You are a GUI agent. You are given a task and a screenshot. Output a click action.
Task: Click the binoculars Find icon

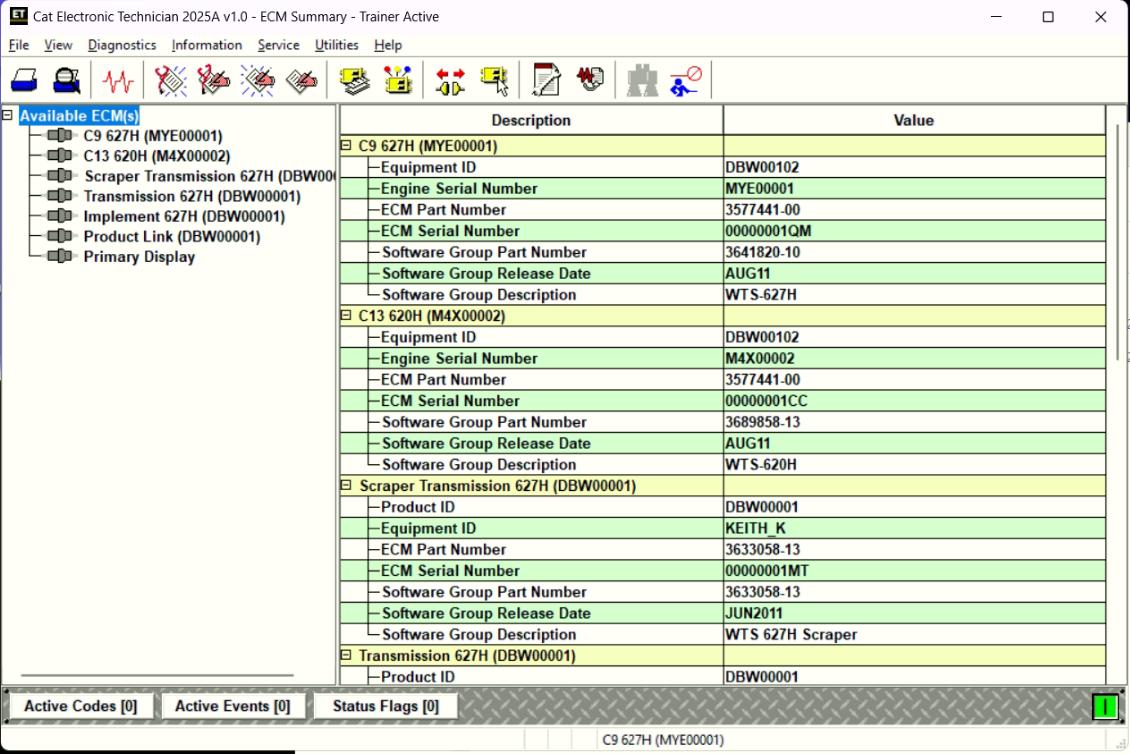pos(642,80)
